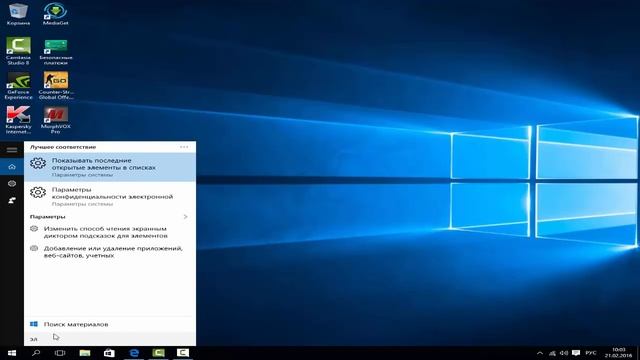Open result Показывать последние открытые элементы в списках
This screenshot has width=640, height=360.
tap(110, 167)
